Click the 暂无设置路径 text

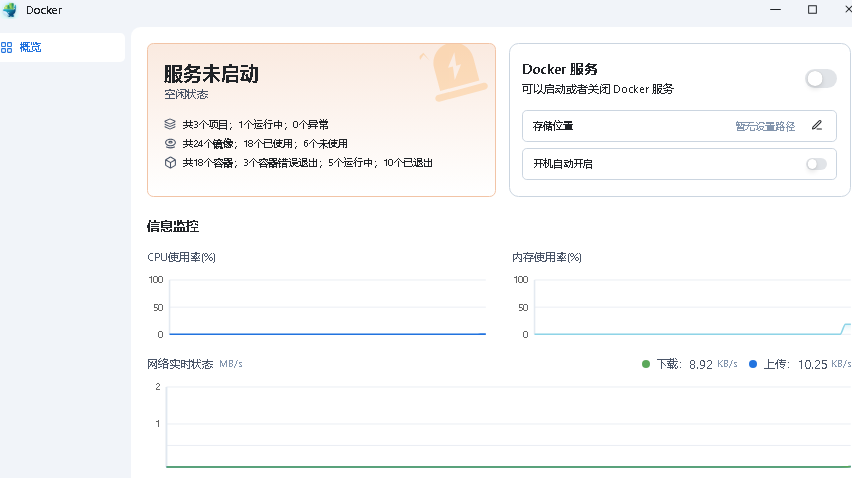pyautogui.click(x=765, y=126)
